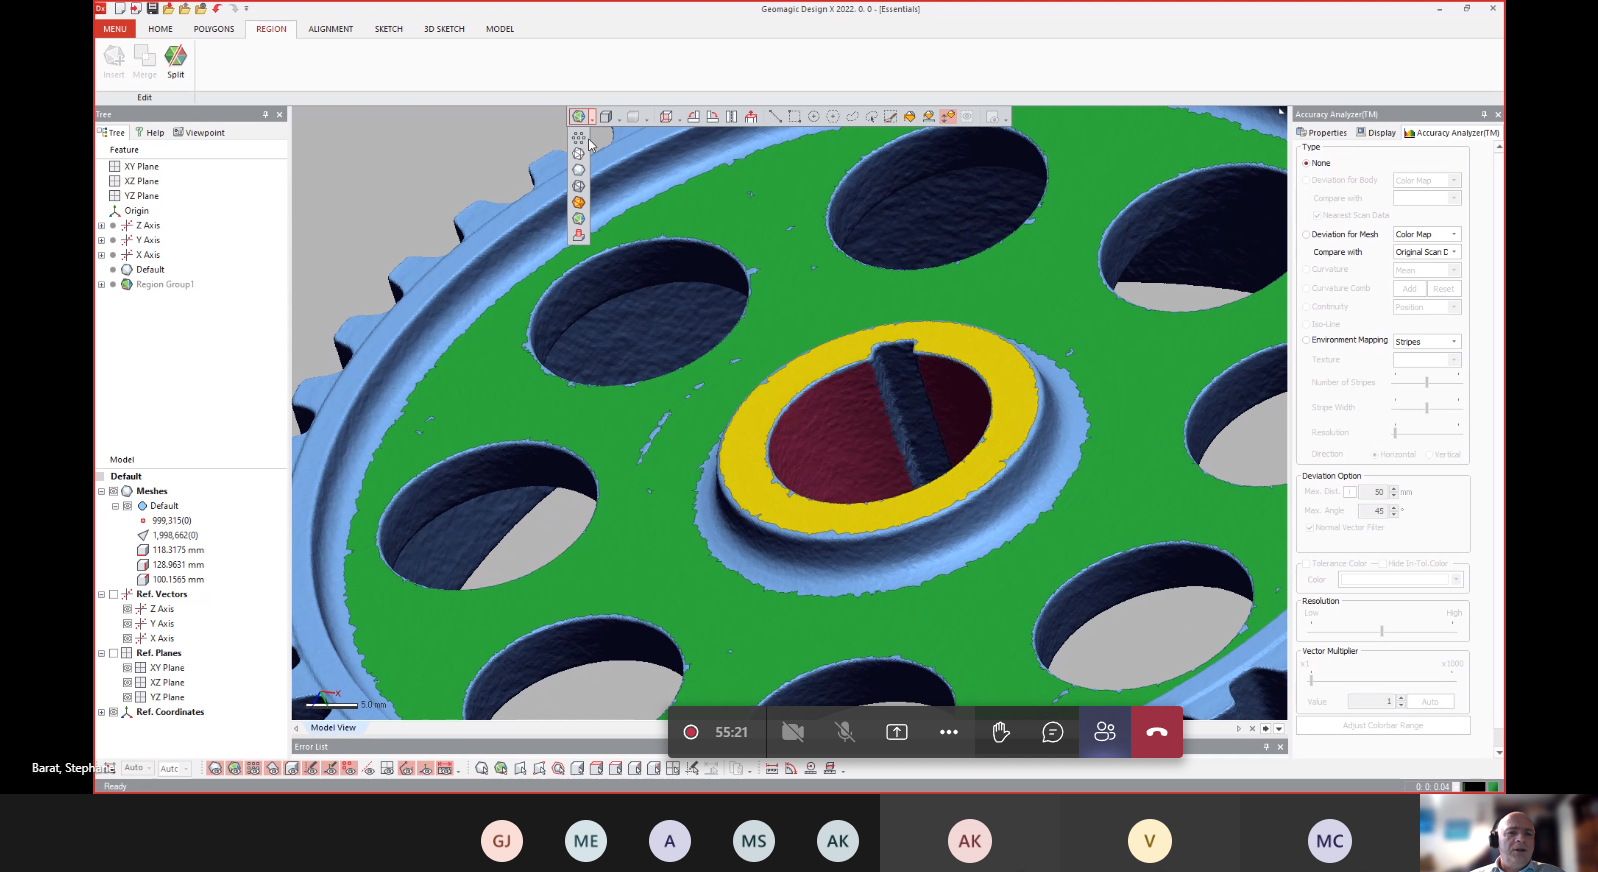The image size is (1598, 872).
Task: Open the Viewpoint tab in Tree panel
Action: [199, 133]
